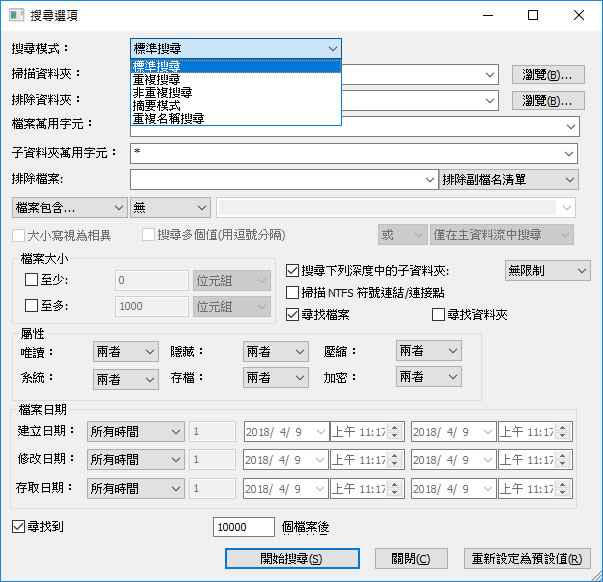Enable the 至少 file size checkbox

tap(31, 281)
